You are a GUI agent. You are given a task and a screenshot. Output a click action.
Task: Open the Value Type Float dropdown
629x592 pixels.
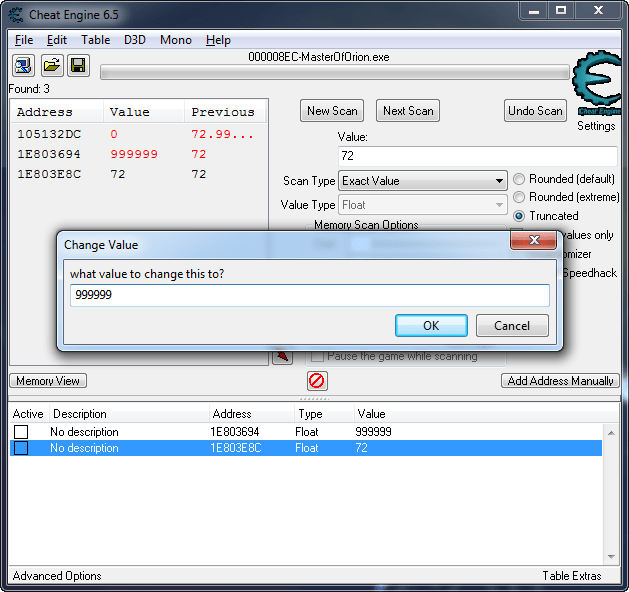coord(423,205)
